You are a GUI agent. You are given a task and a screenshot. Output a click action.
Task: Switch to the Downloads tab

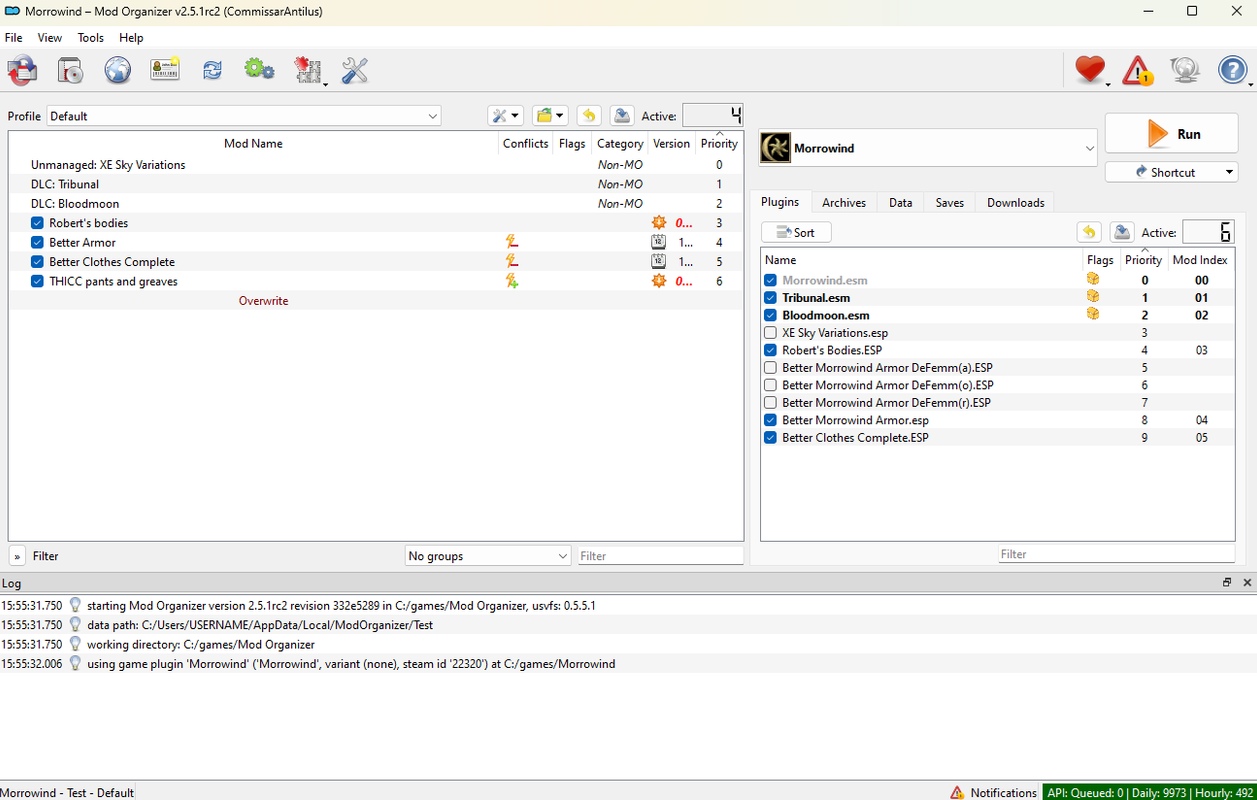pyautogui.click(x=1015, y=203)
